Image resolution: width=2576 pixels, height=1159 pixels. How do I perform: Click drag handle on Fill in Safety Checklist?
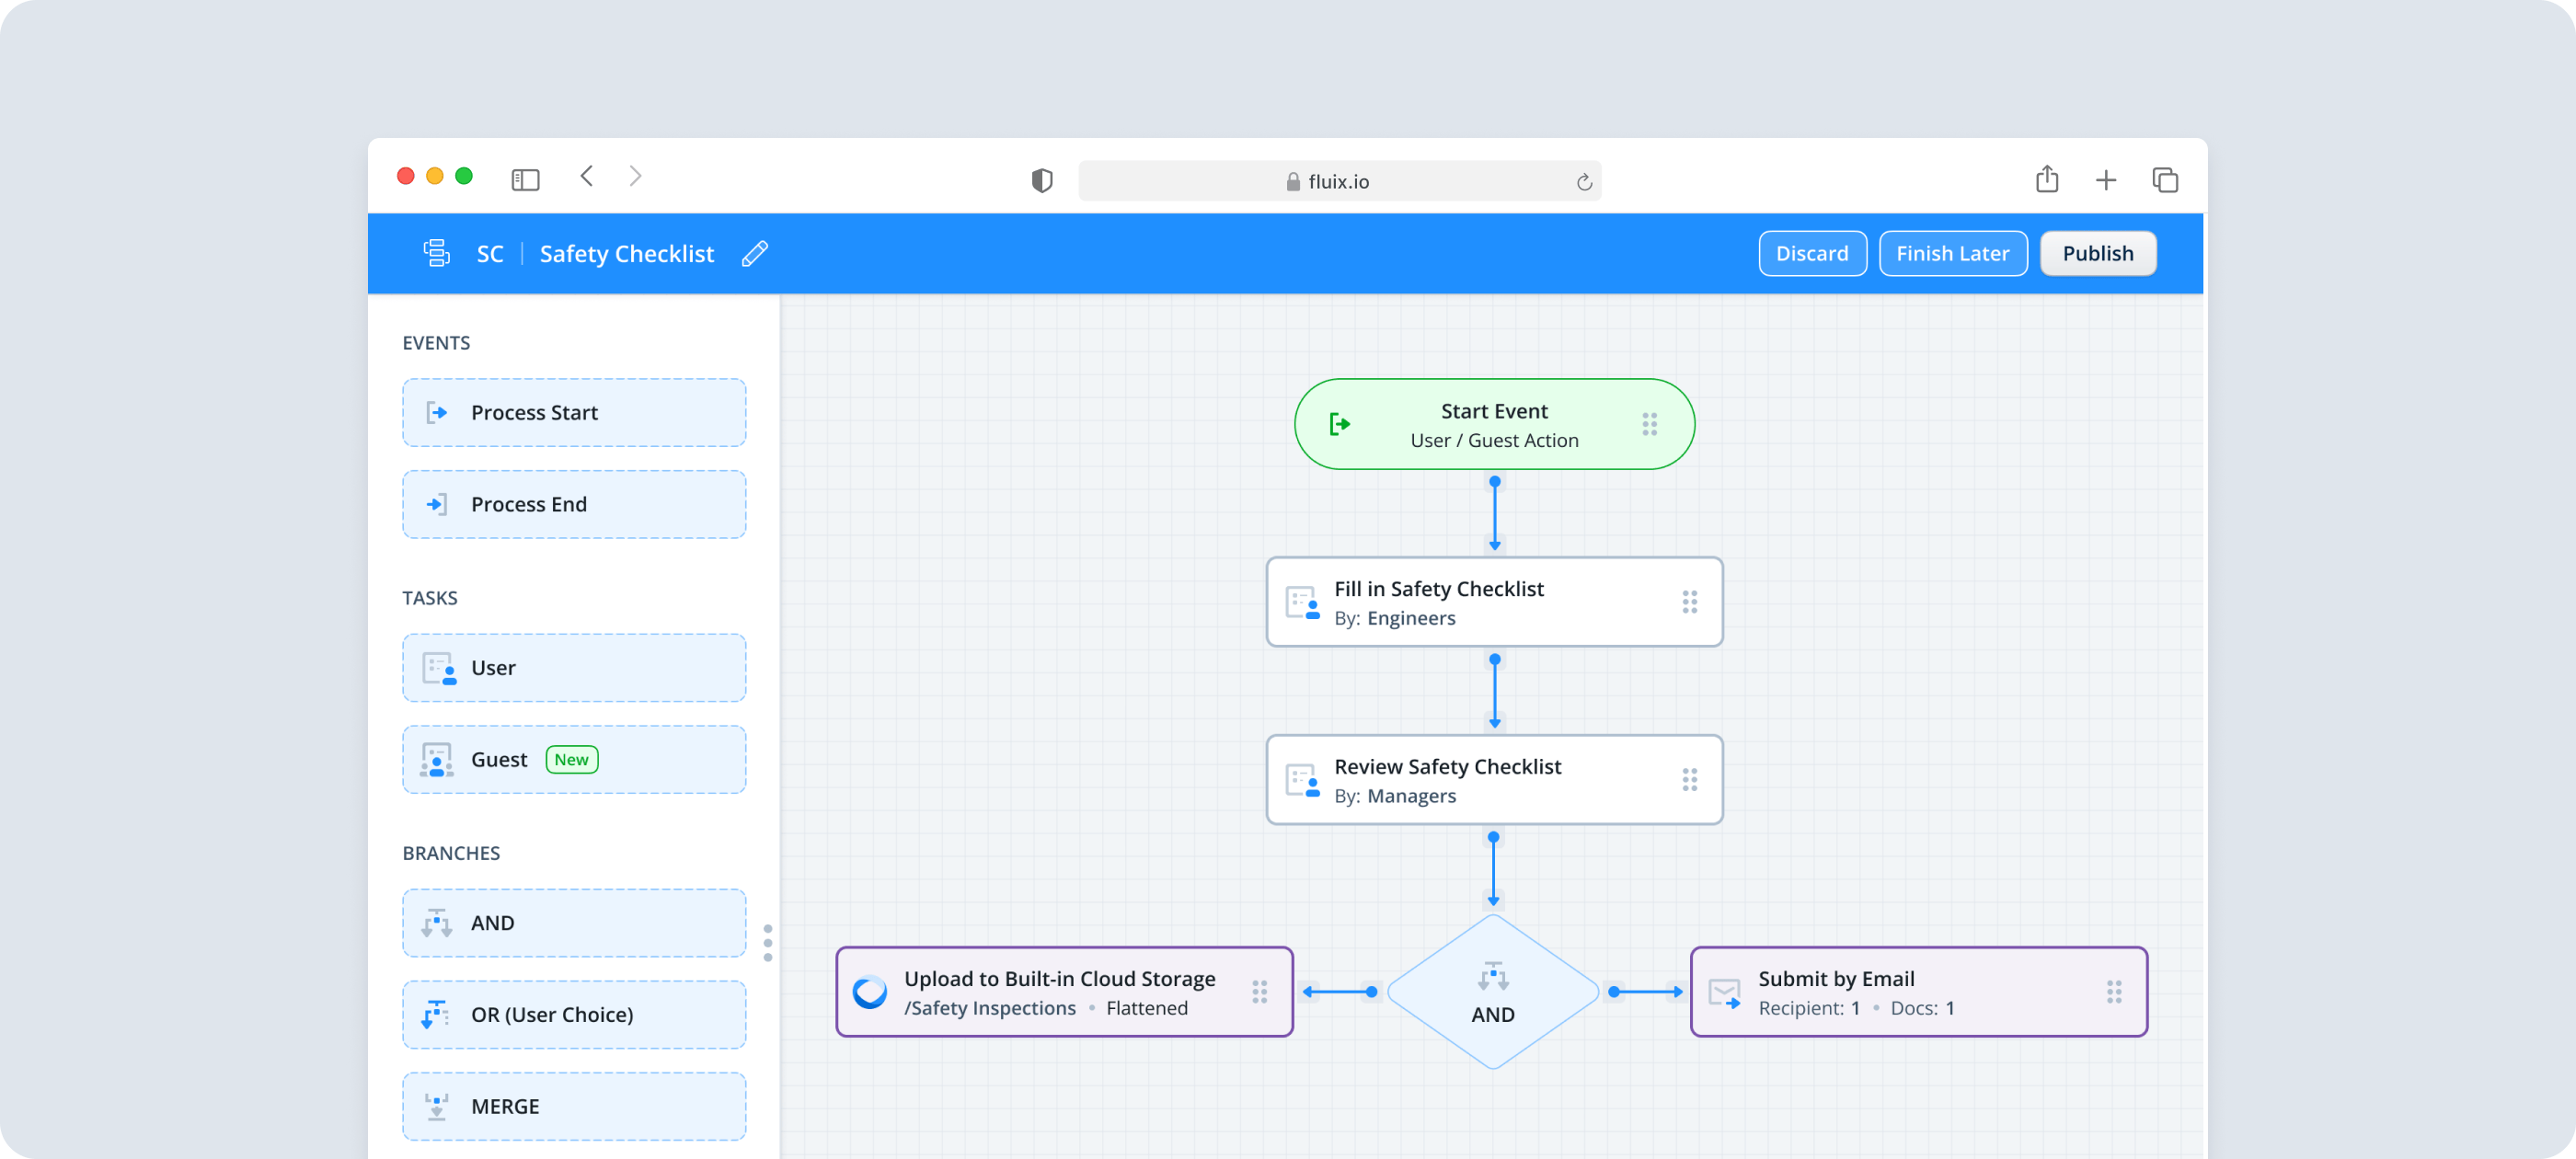[x=1689, y=602]
